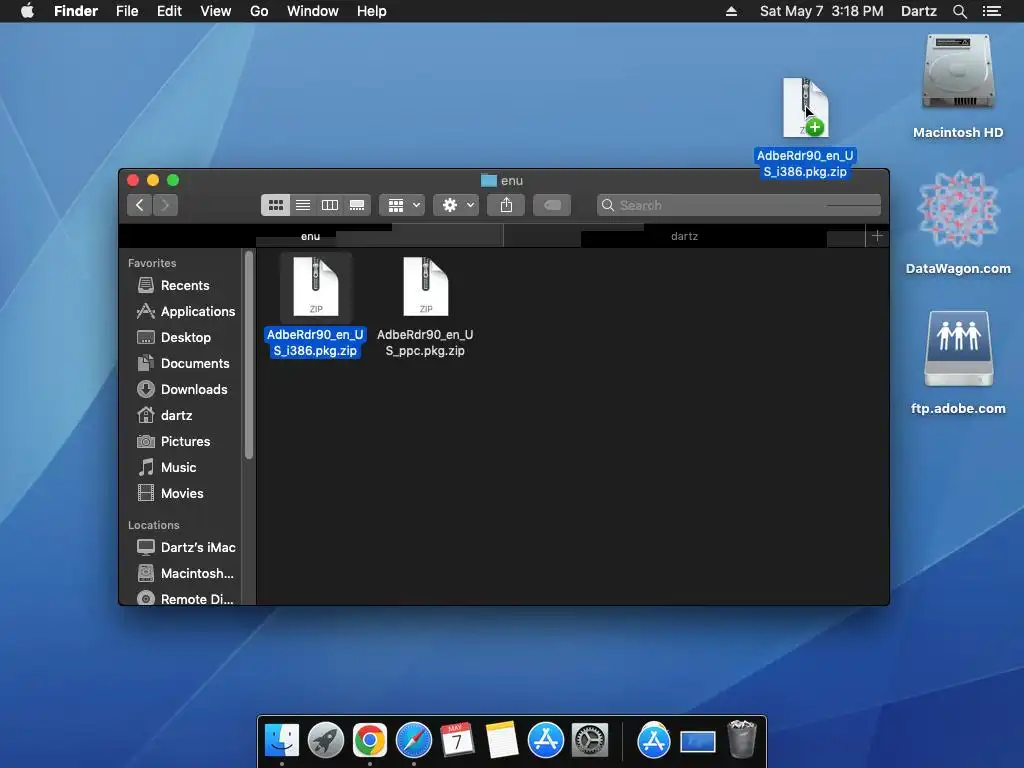Open the Applications folder stack in Dock
The width and height of the screenshot is (1024, 768).
[x=654, y=740]
